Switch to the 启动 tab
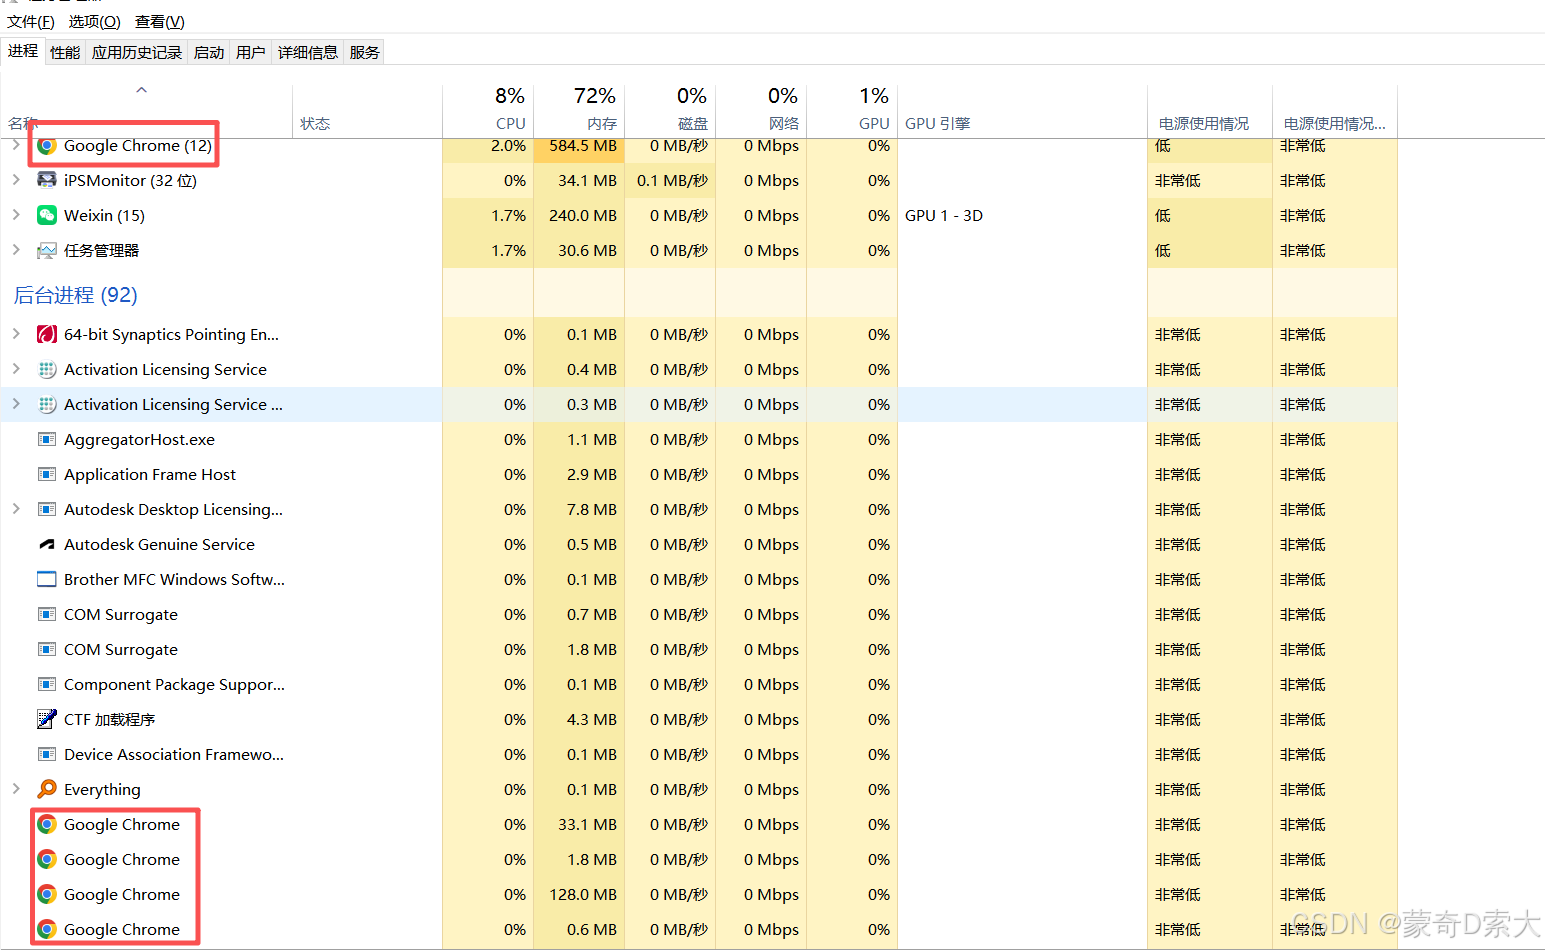This screenshot has width=1545, height=950. click(x=209, y=52)
